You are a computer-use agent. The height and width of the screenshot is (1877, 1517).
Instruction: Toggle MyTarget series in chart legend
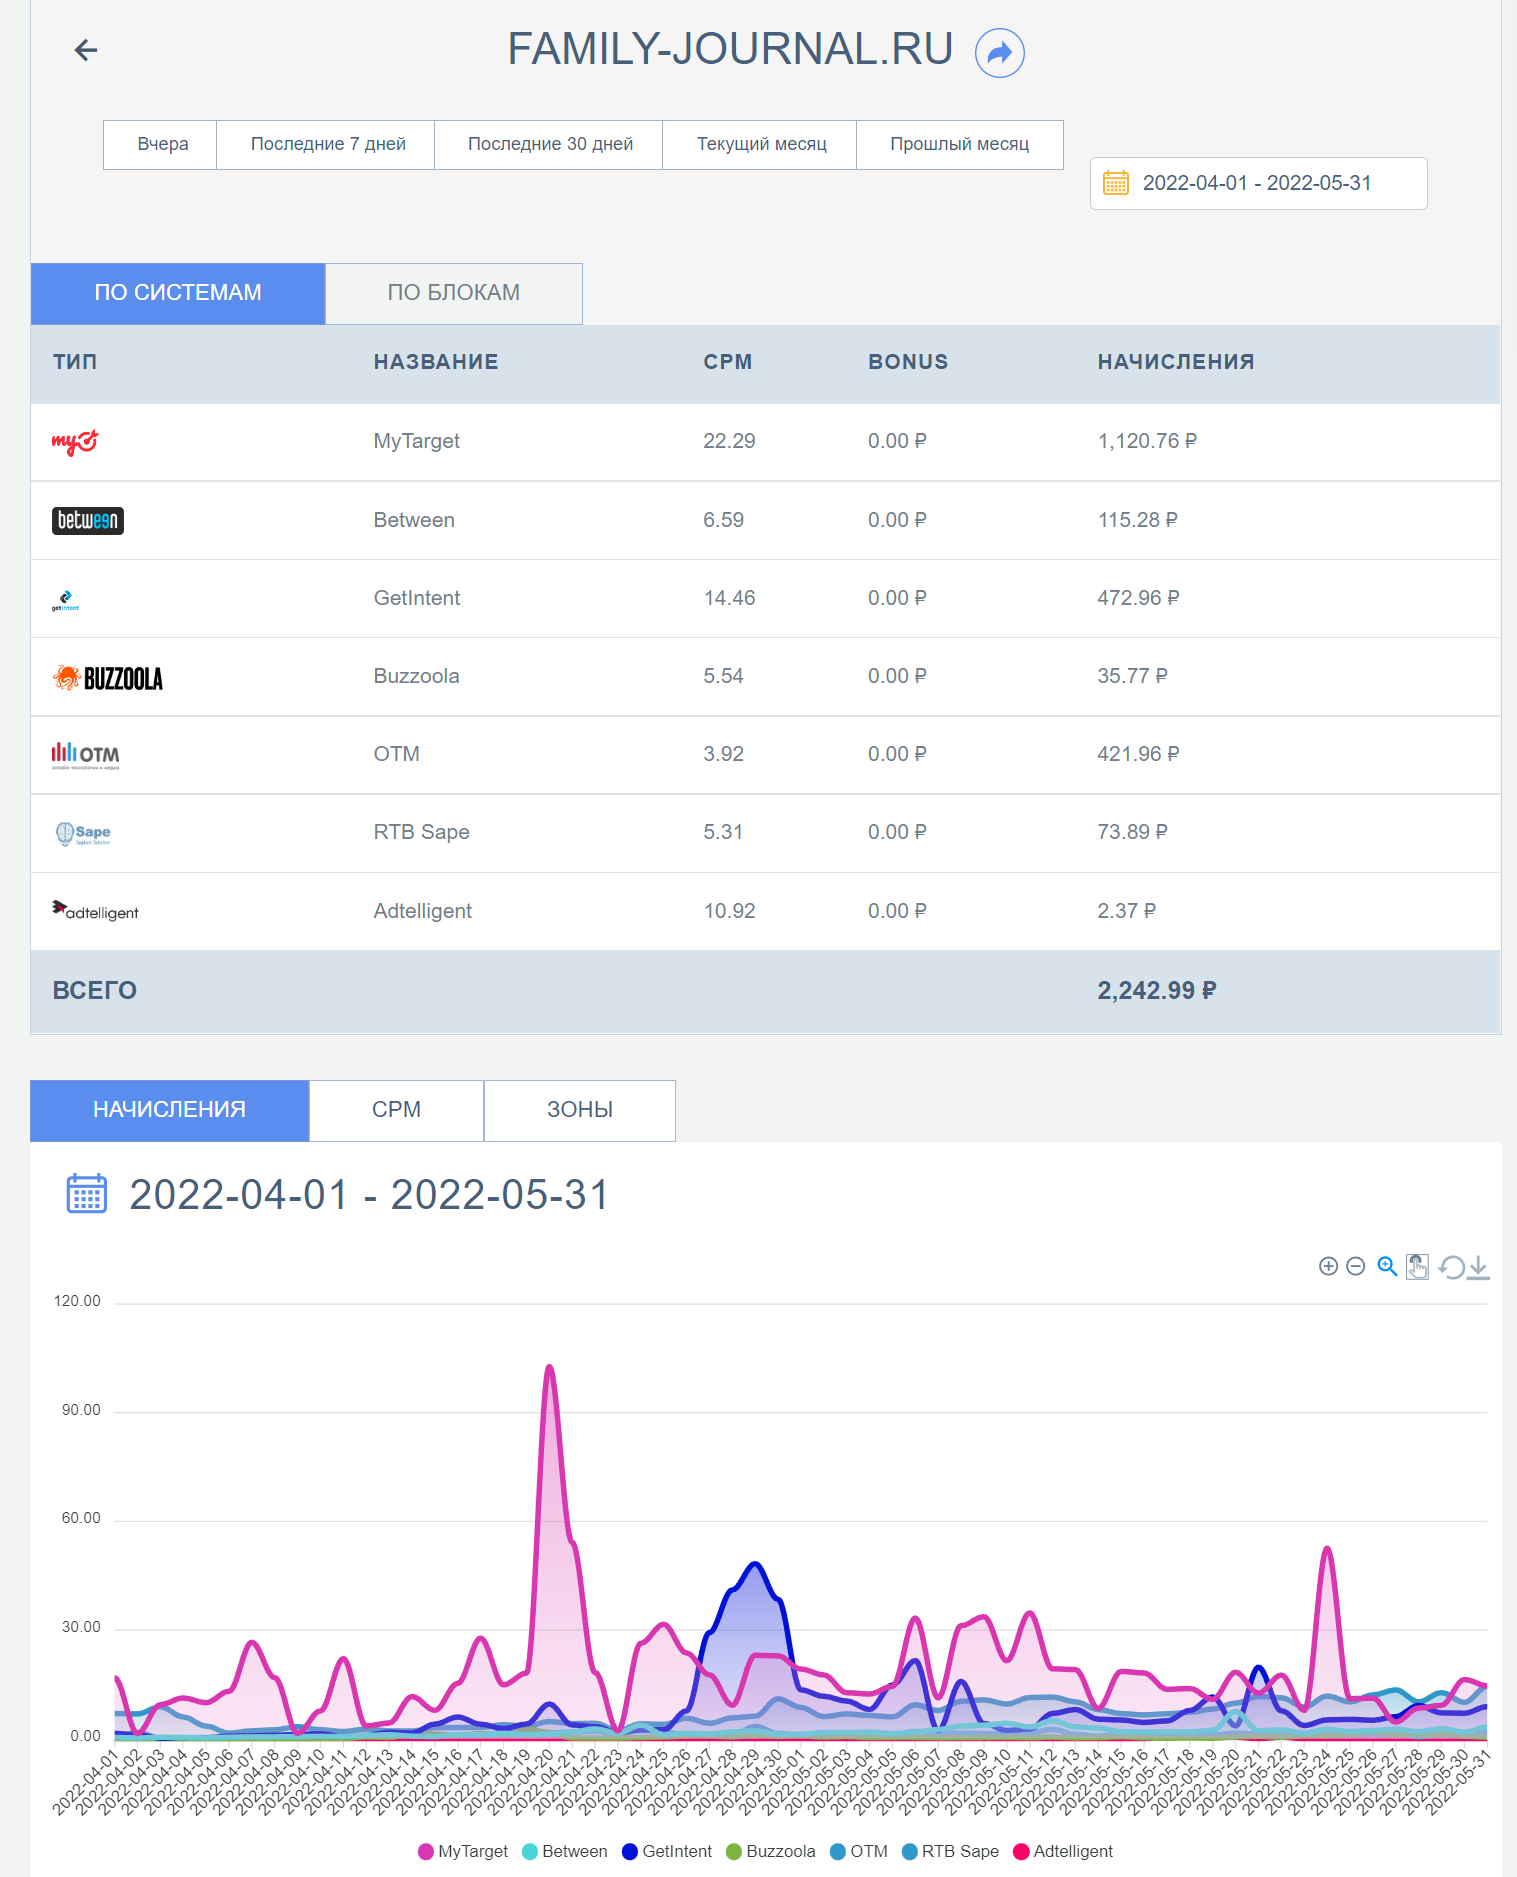click(x=463, y=1852)
